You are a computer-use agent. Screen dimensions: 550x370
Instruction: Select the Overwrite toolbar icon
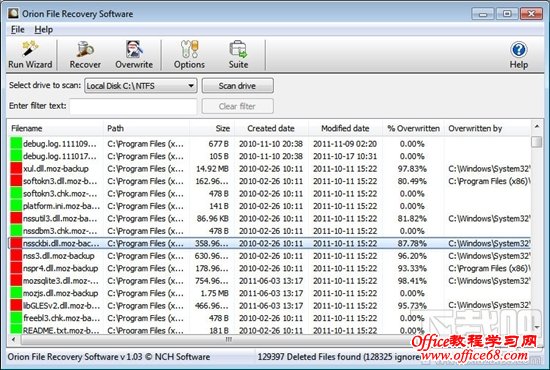[x=134, y=55]
